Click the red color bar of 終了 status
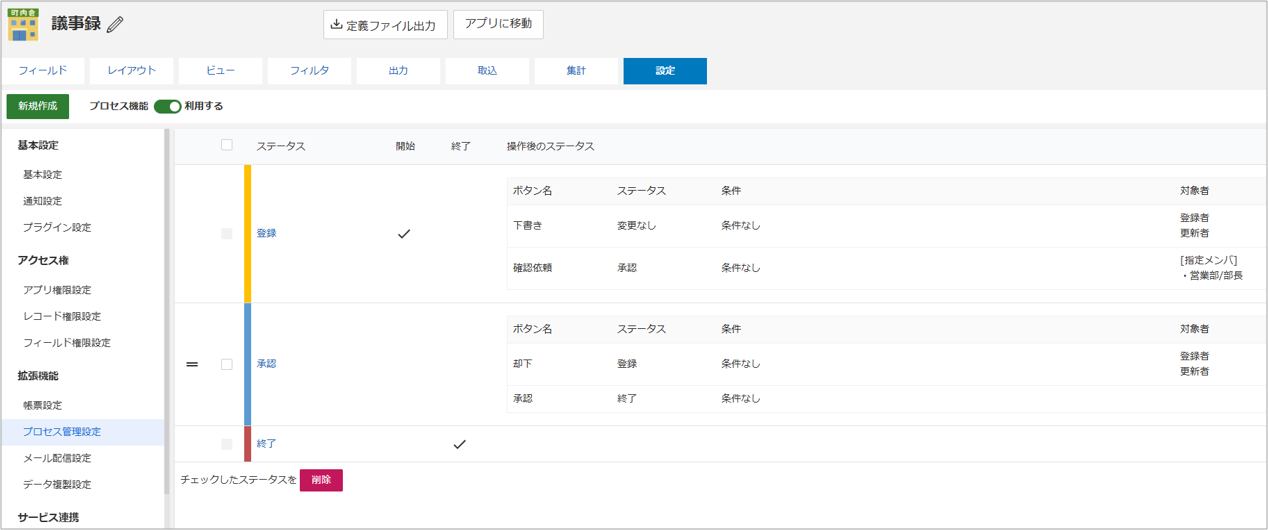Image resolution: width=1268 pixels, height=530 pixels. [x=248, y=443]
